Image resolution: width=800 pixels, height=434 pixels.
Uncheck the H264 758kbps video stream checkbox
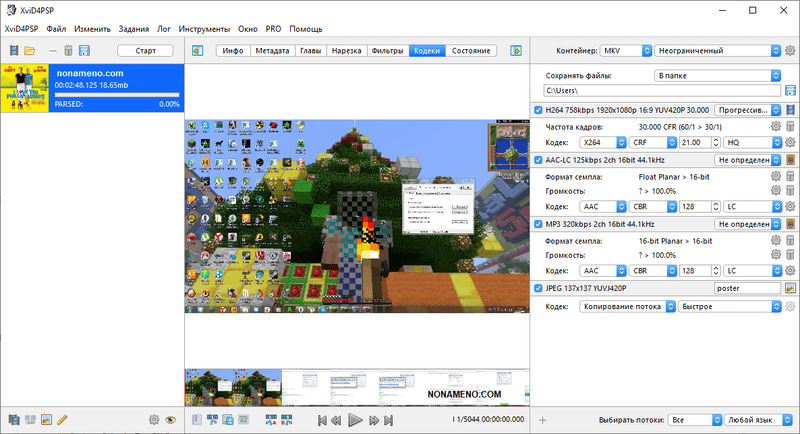(x=539, y=109)
